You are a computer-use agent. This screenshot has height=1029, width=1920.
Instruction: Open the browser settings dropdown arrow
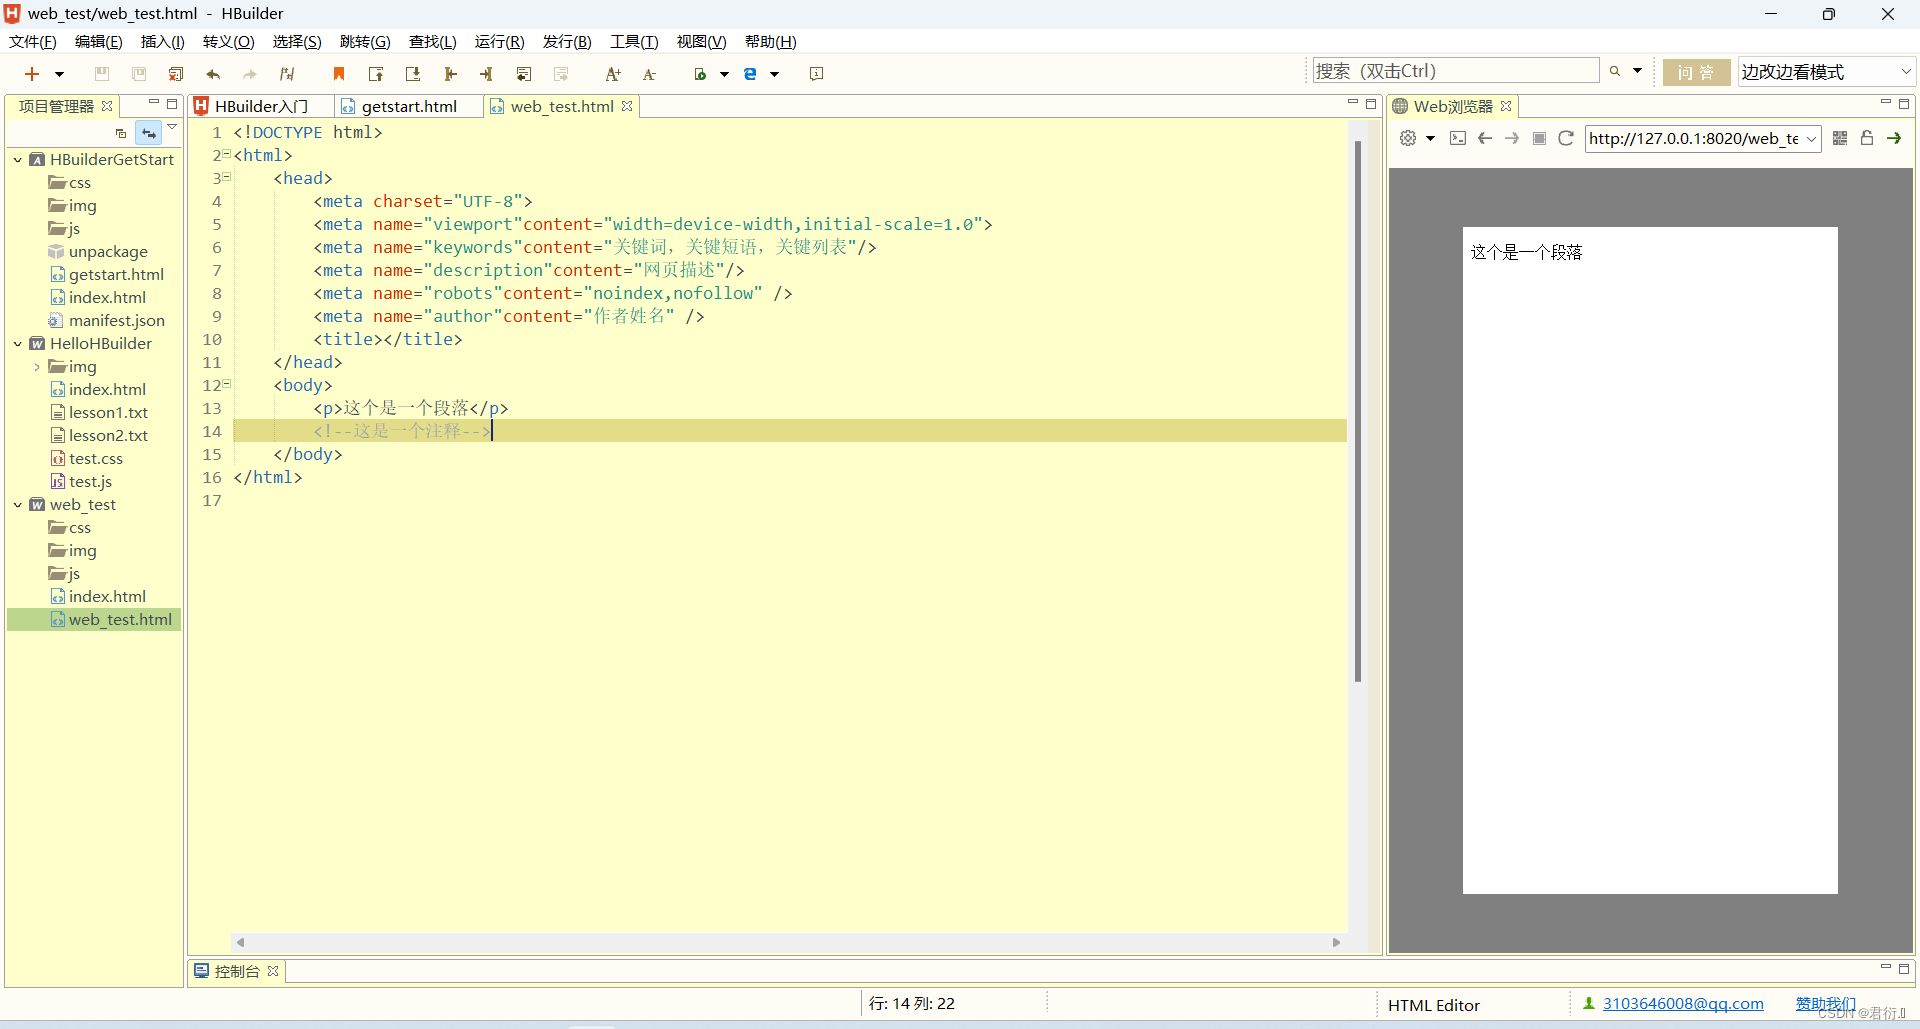(1431, 138)
